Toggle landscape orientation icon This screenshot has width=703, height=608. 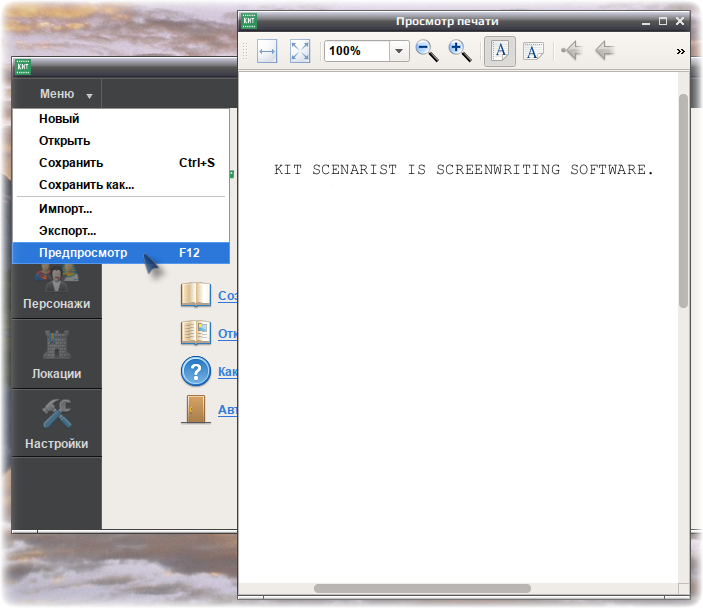(533, 51)
